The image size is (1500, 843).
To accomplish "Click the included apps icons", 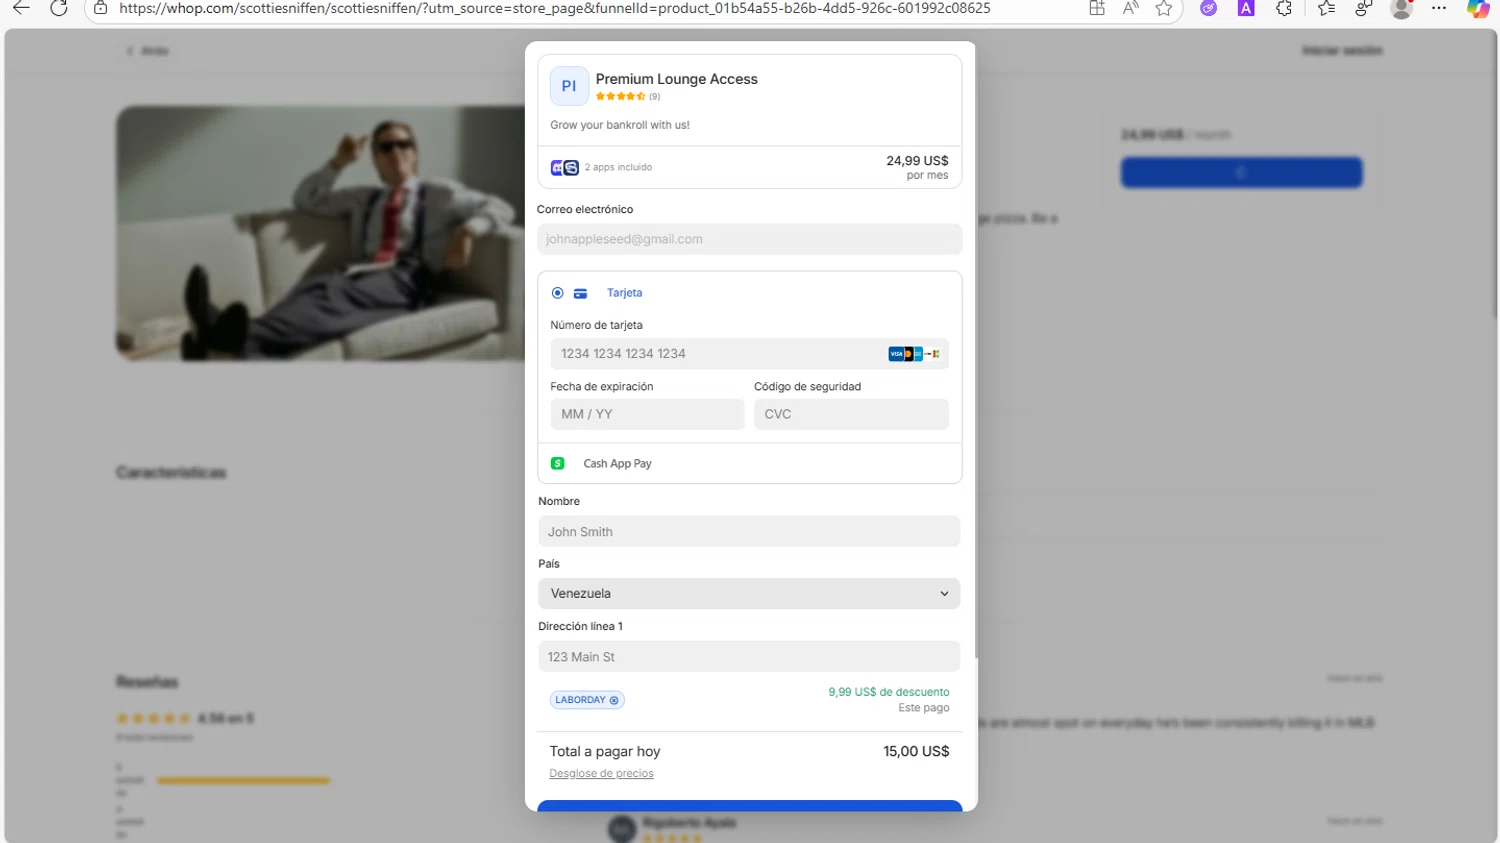I will 564,167.
